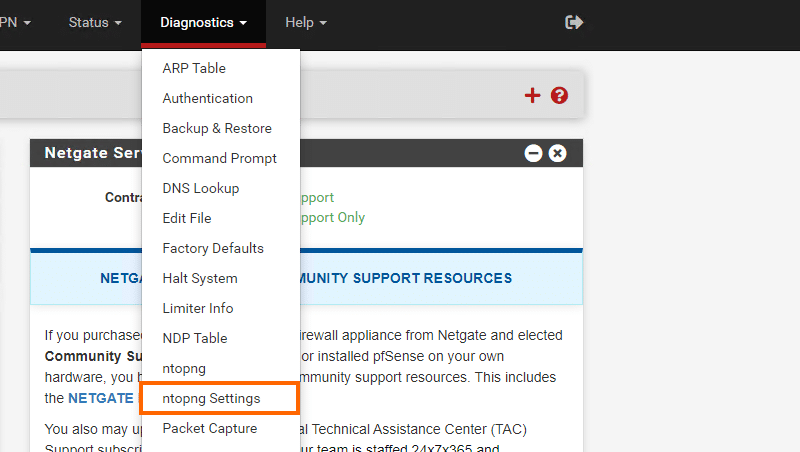Viewport: 800px width, 452px height.
Task: Open Edit File option
Action: [187, 218]
